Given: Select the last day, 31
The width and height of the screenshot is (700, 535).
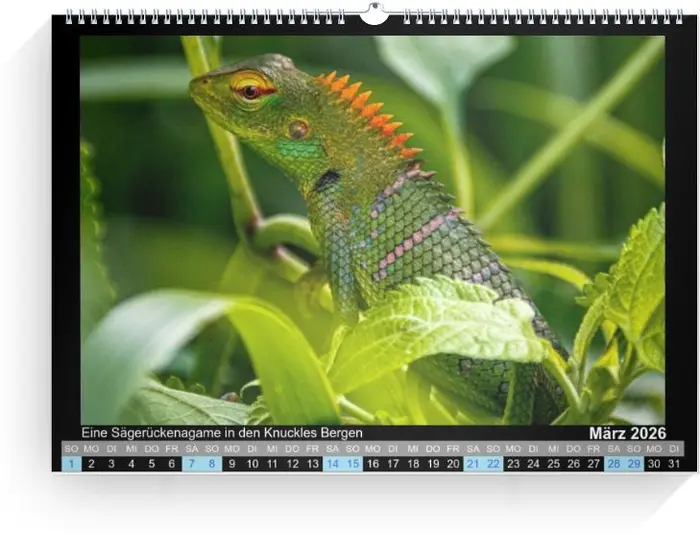Looking at the screenshot, I should point(674,464).
